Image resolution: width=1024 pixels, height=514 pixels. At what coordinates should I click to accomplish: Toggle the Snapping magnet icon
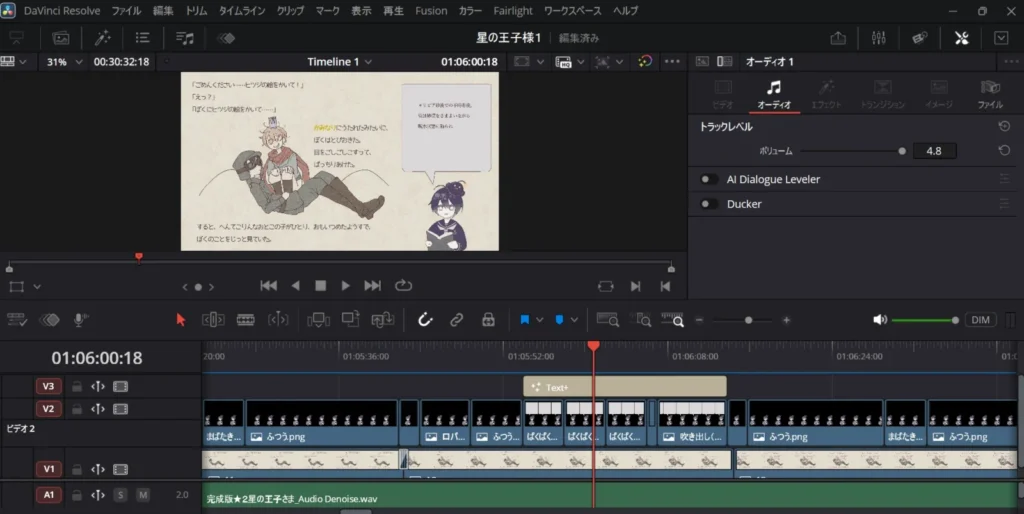point(425,319)
